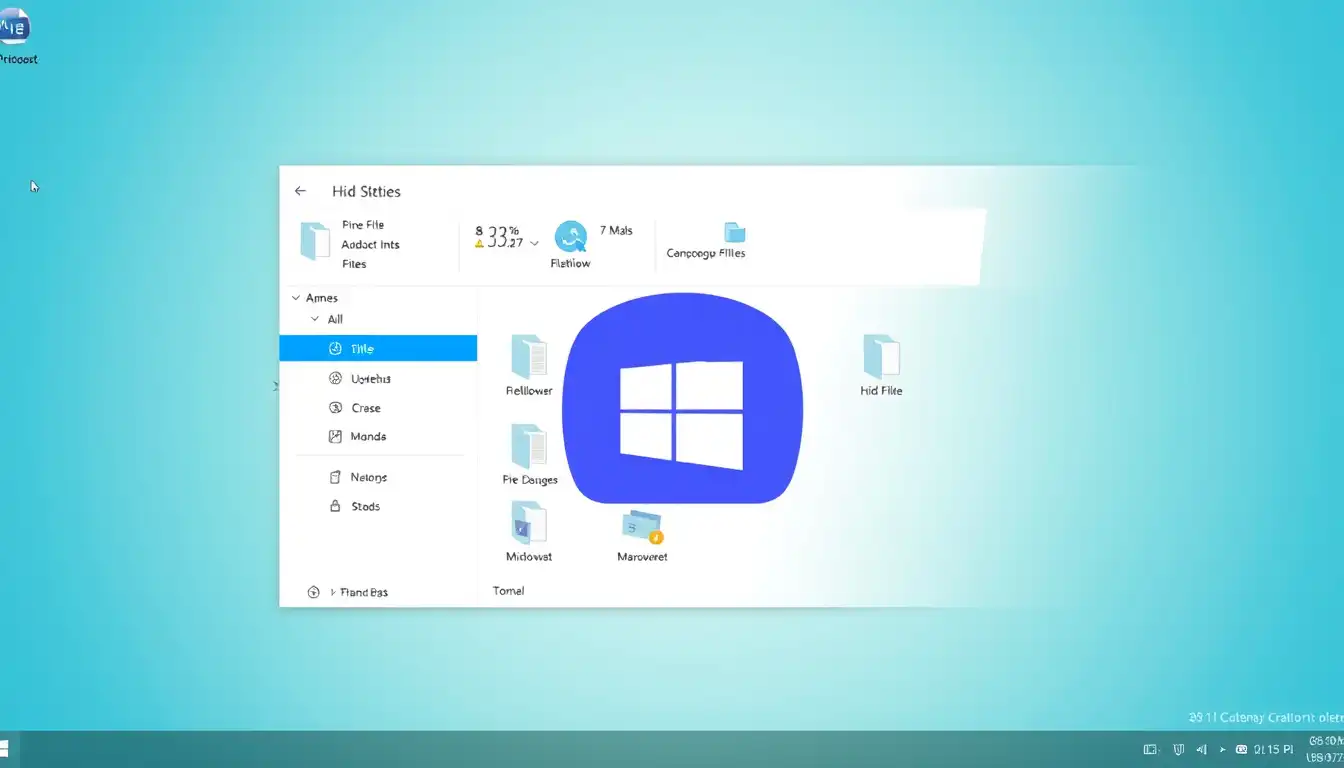The image size is (1344, 768).
Task: Click the taskbar clock time
Action: (x=1273, y=749)
